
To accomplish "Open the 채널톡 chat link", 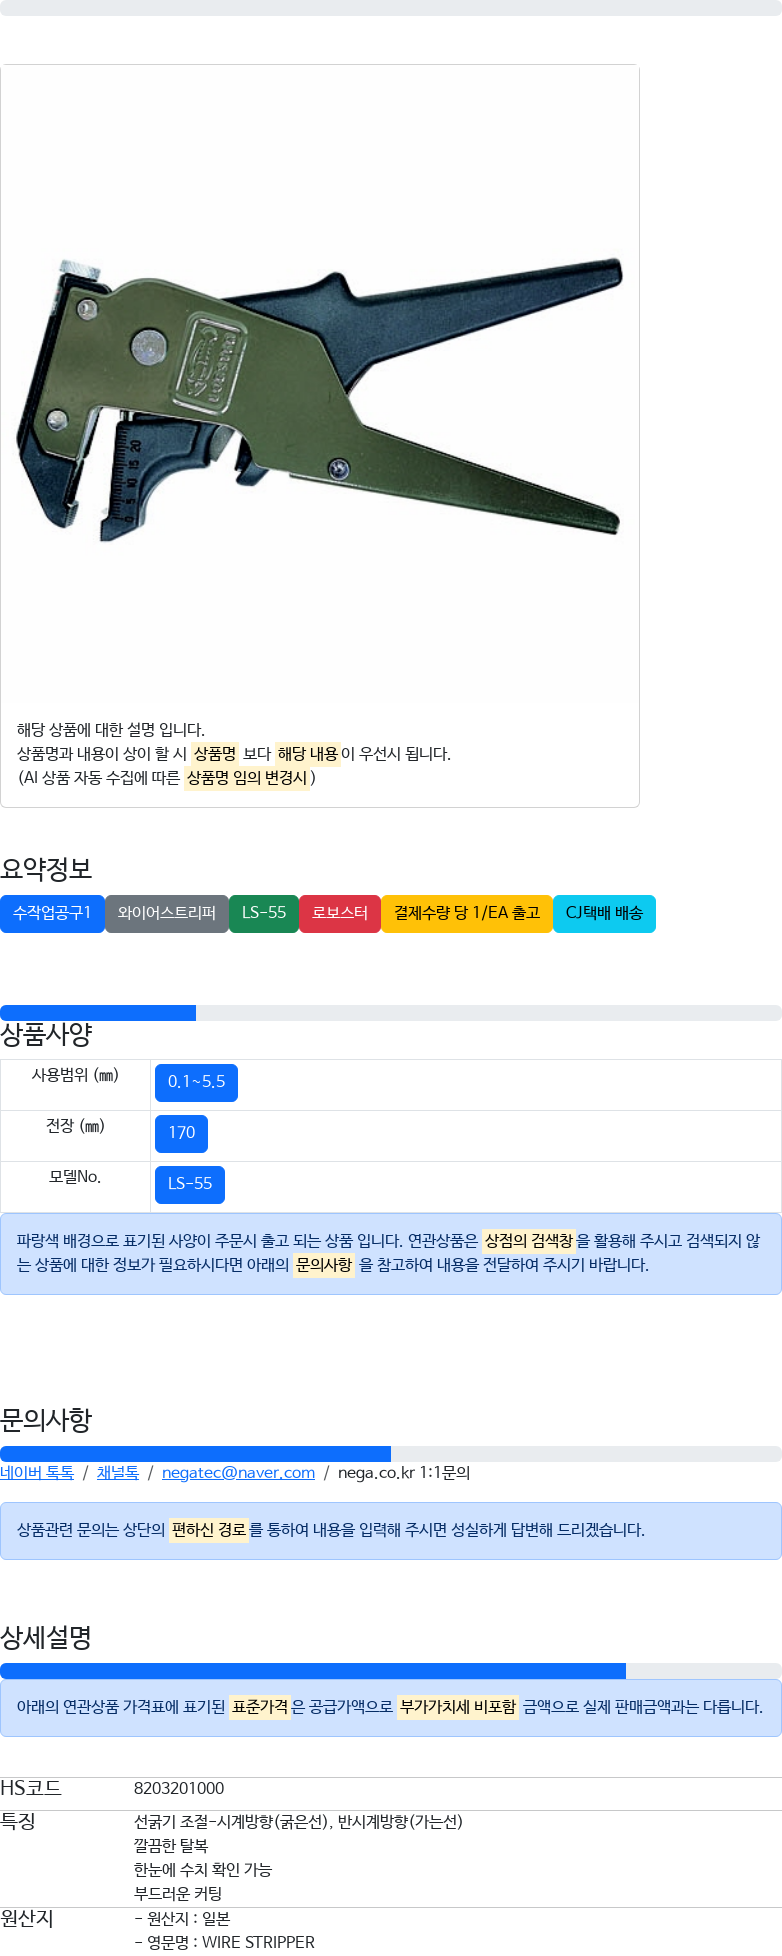I will (118, 1472).
